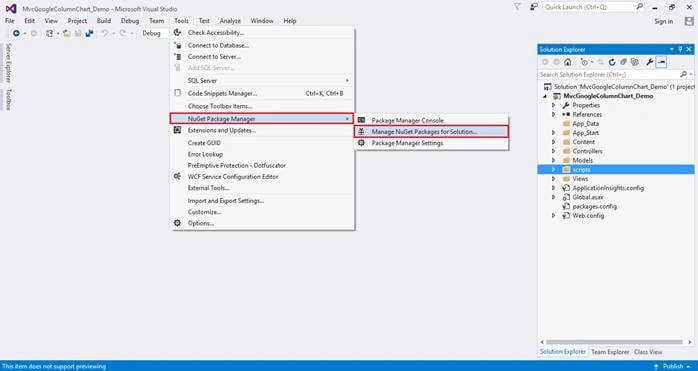698x371 pixels.
Task: Open Package Manager Settings
Action: click(431, 143)
